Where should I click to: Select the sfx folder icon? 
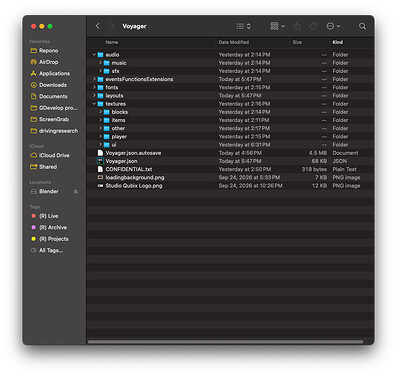(x=106, y=71)
